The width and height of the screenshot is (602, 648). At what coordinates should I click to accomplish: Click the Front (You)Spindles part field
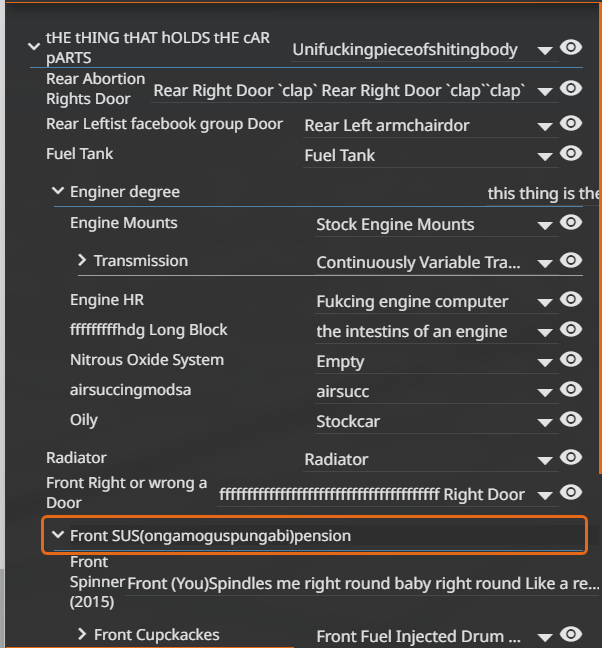pyautogui.click(x=362, y=584)
